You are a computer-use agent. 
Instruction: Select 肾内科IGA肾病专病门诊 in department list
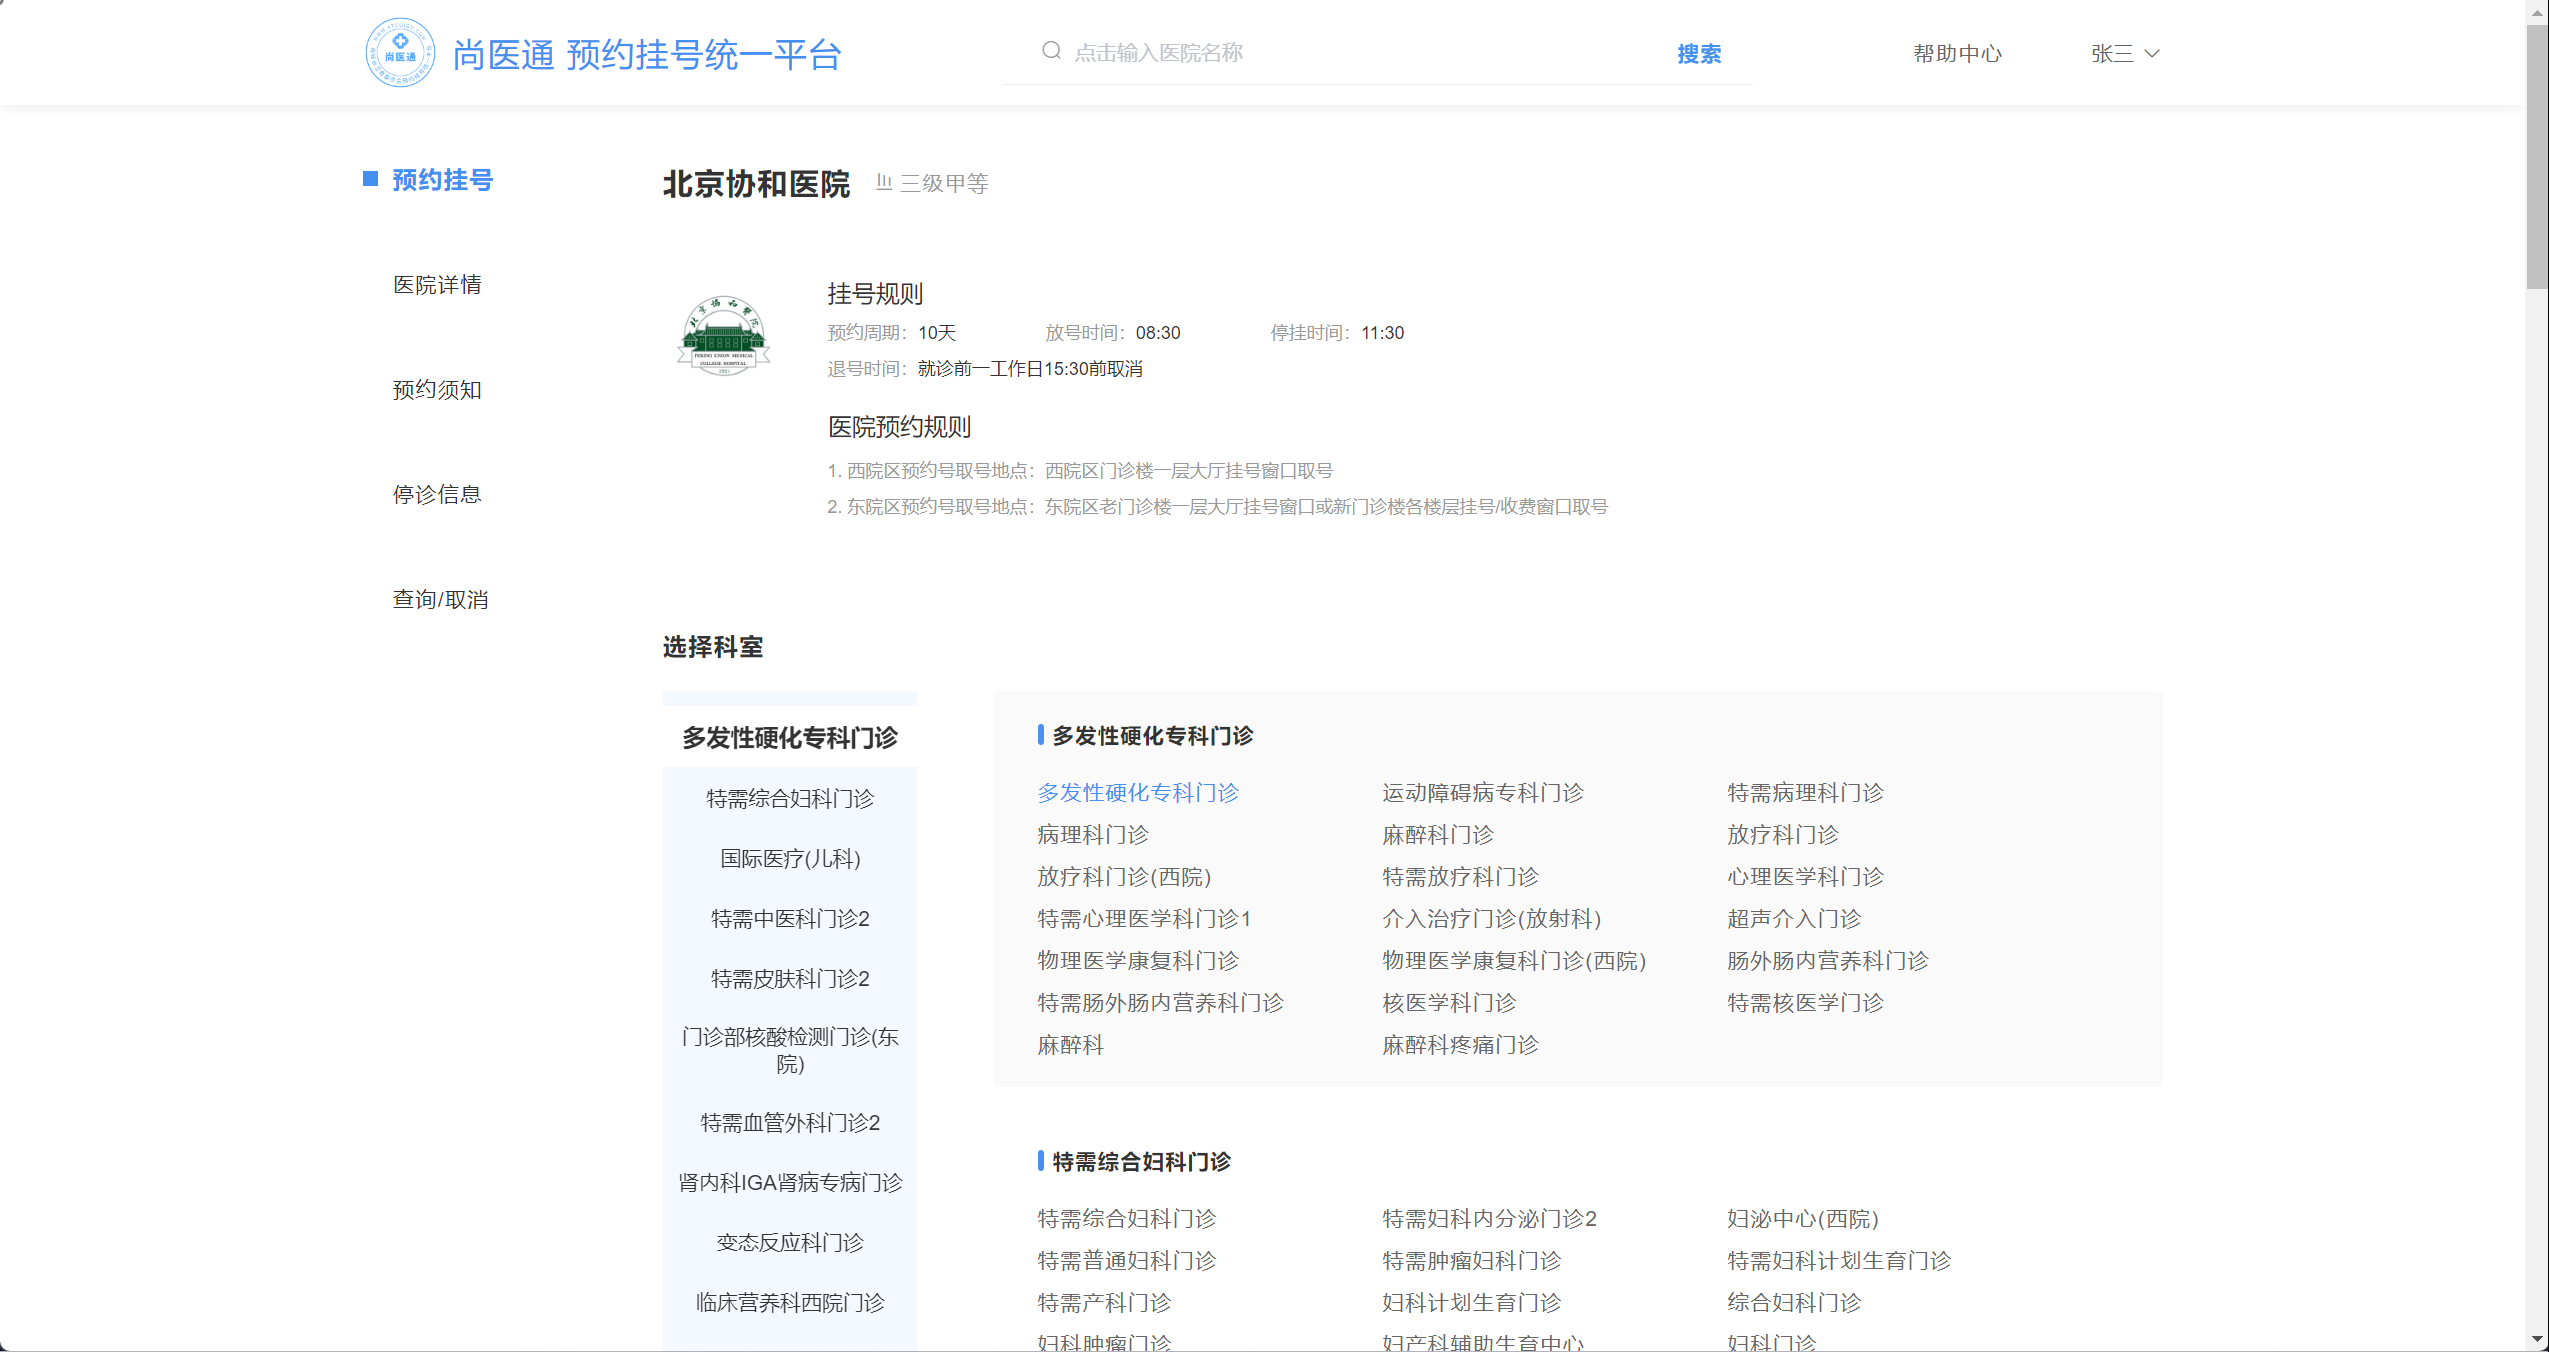click(x=790, y=1182)
